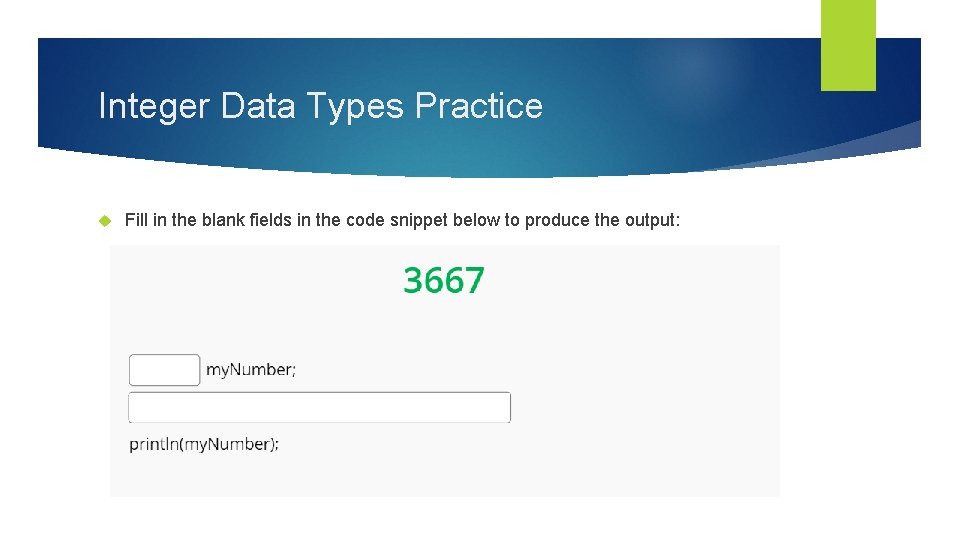The height and width of the screenshot is (540, 960).
Task: Click the semicolon ending the println line
Action: coord(277,444)
